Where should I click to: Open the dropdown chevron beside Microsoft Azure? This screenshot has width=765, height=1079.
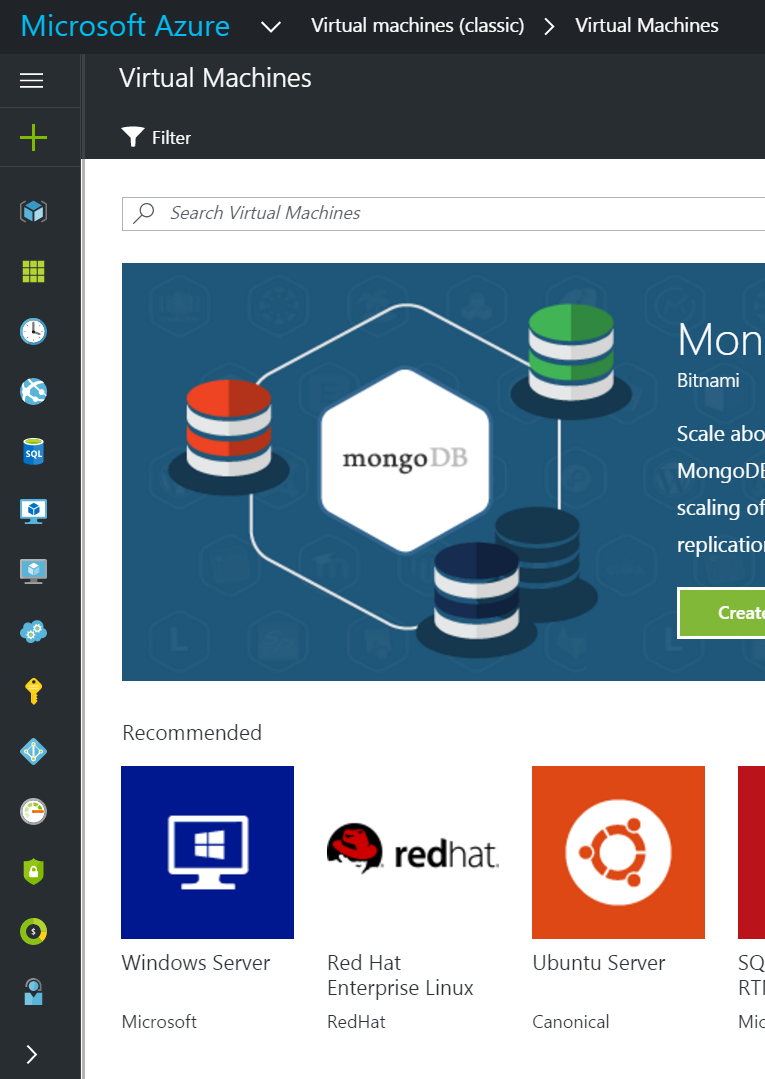(x=271, y=27)
